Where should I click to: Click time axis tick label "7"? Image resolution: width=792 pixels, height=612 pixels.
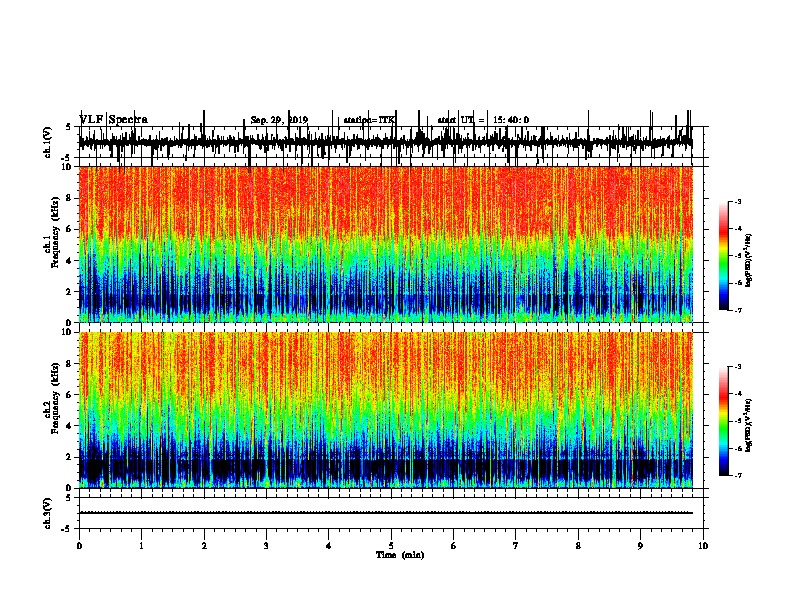click(x=516, y=546)
